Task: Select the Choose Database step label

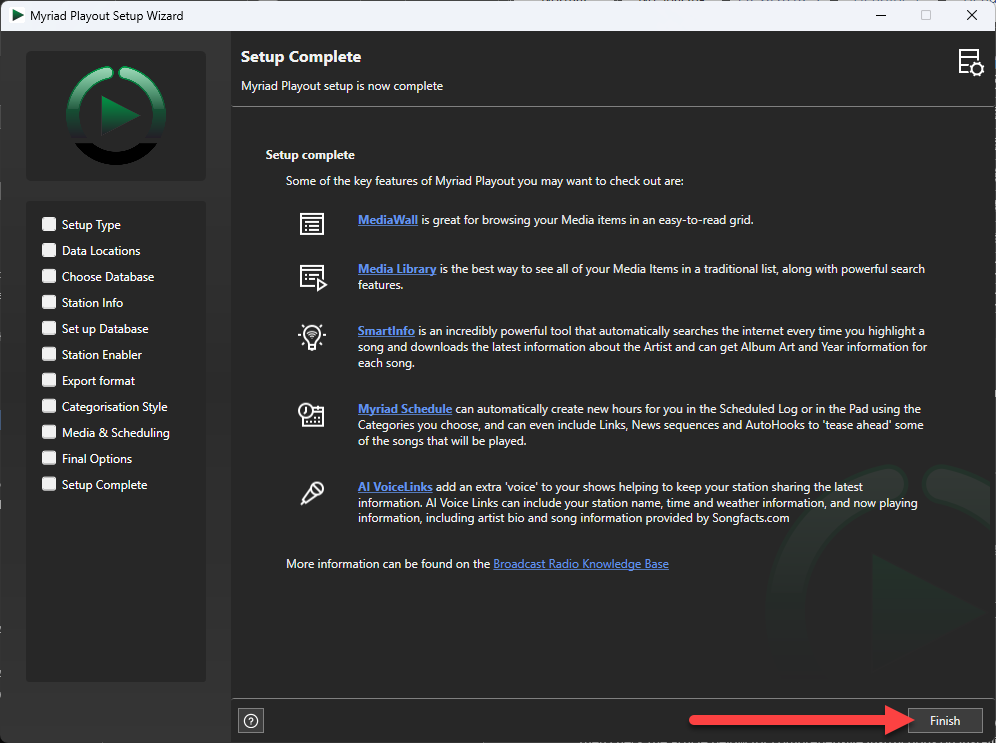Action: tap(108, 277)
